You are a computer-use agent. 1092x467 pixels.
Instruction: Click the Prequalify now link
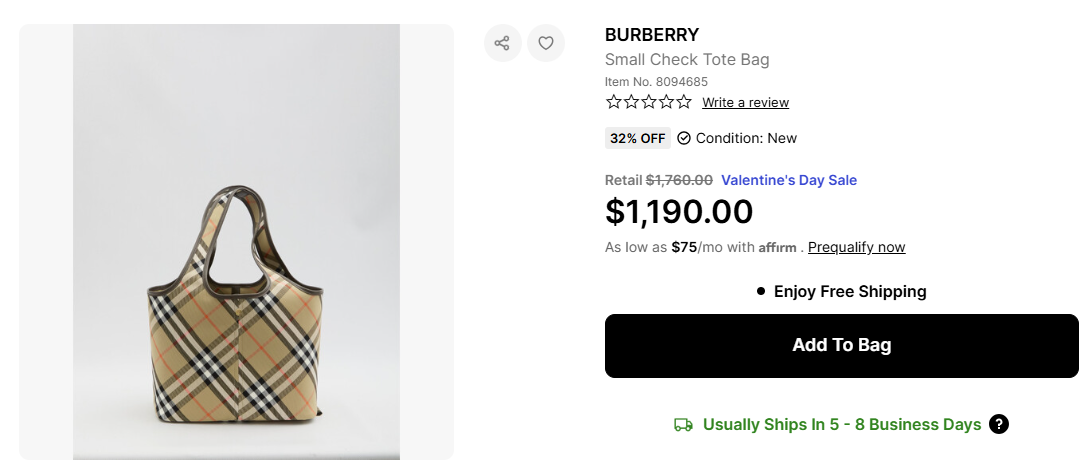coord(856,247)
